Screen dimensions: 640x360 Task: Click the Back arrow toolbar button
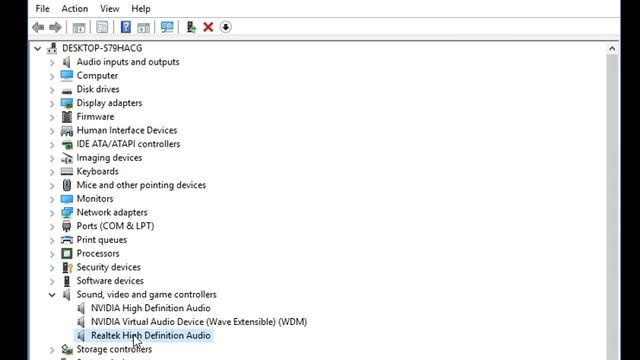(38, 27)
